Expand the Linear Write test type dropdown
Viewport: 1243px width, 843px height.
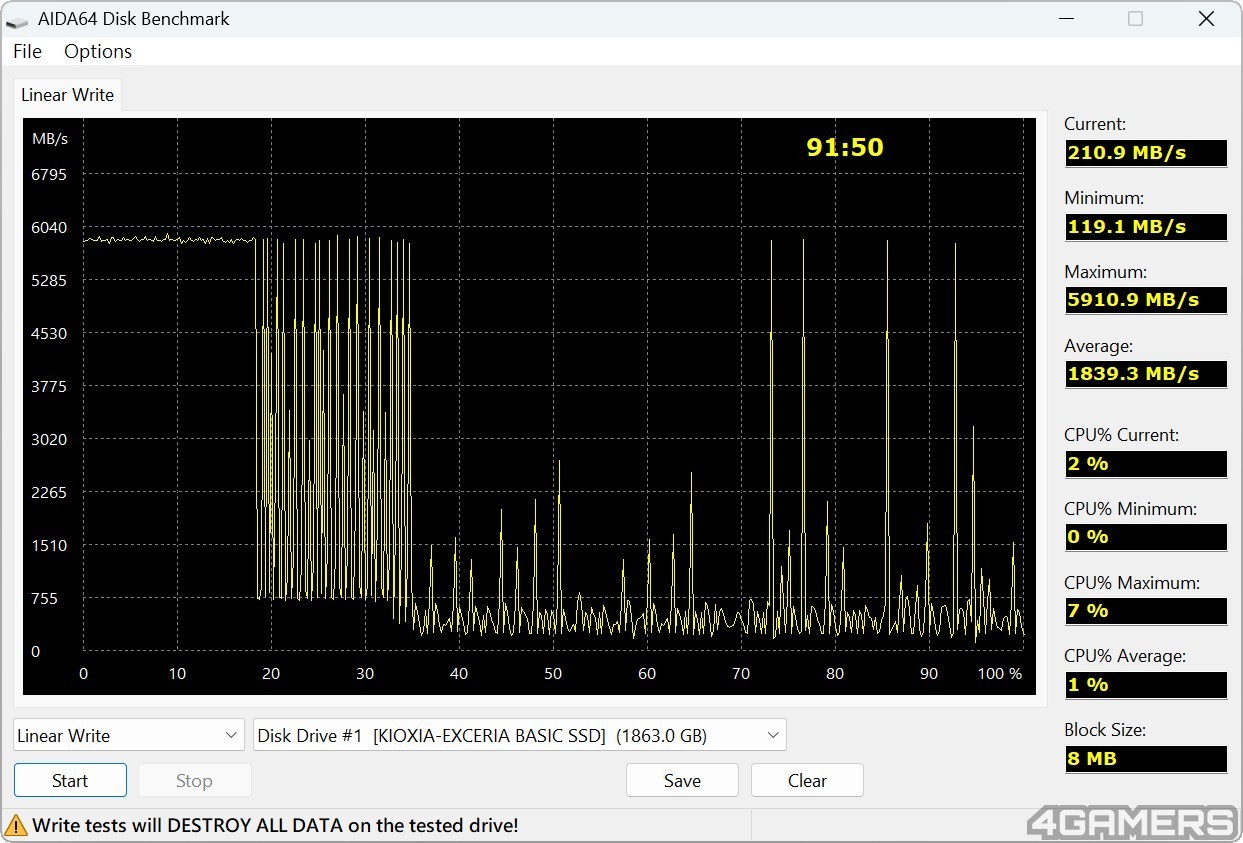129,735
